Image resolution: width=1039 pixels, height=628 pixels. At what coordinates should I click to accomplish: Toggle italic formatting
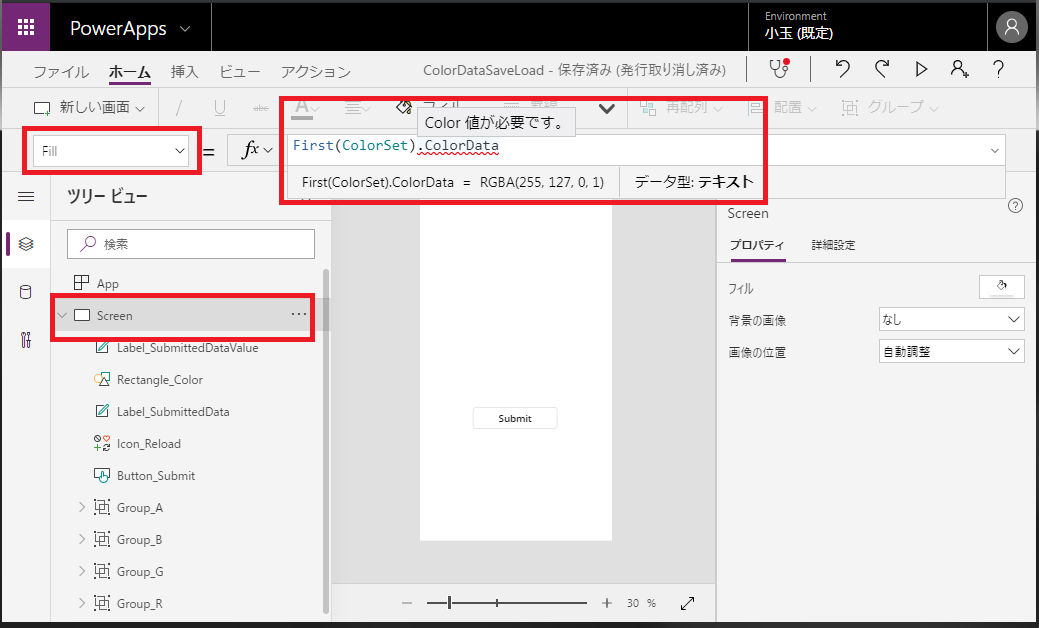point(179,107)
